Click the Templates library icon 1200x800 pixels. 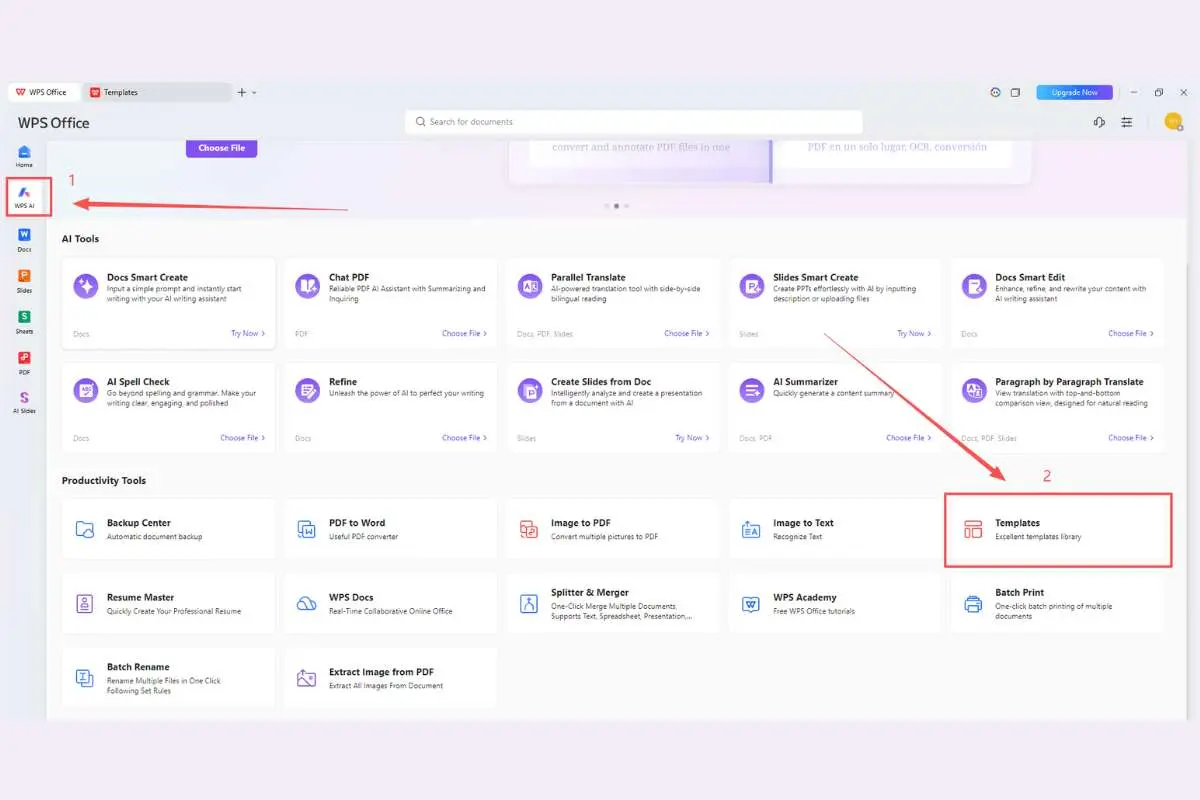pyautogui.click(x=974, y=529)
